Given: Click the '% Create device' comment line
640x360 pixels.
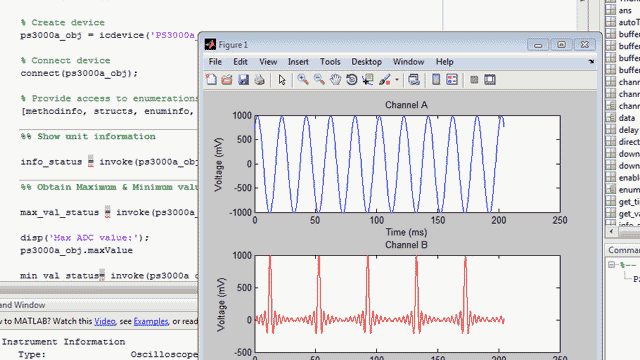Looking at the screenshot, I should pyautogui.click(x=62, y=23).
